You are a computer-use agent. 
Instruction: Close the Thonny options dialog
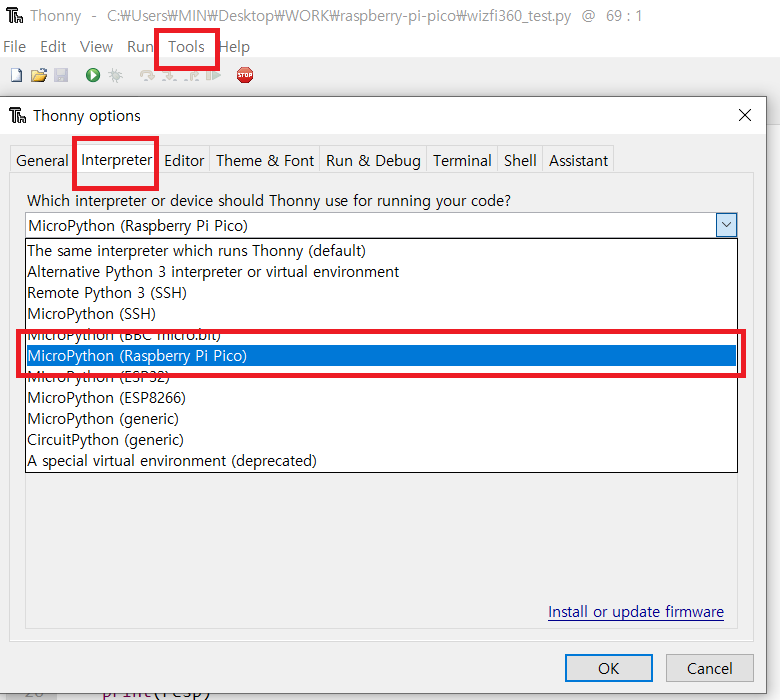745,115
